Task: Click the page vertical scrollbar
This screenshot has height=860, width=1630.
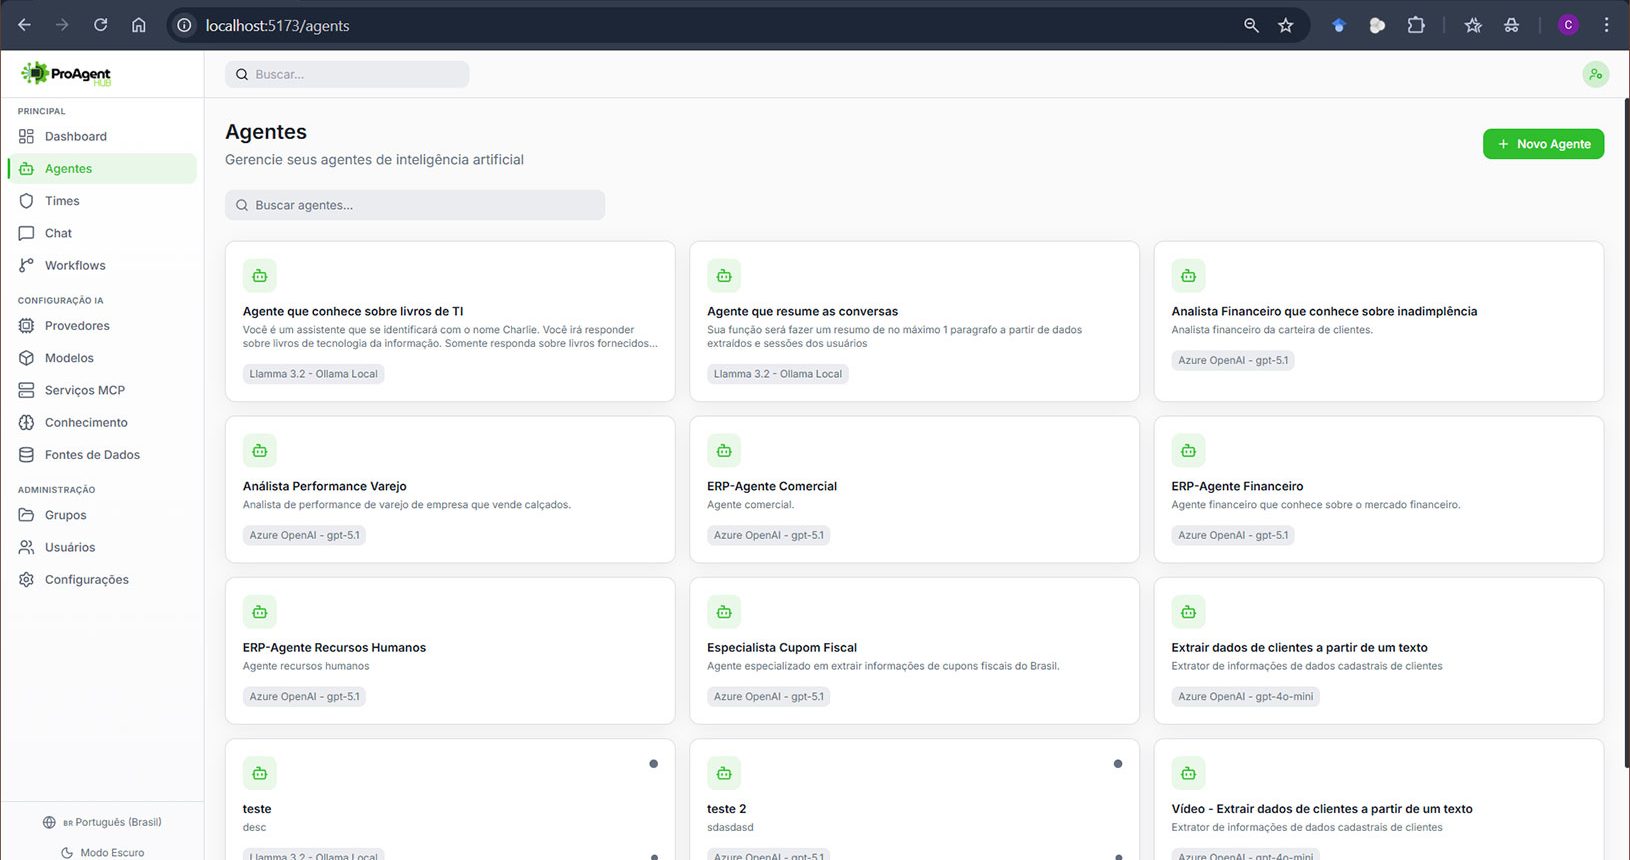Action: (x=1625, y=430)
